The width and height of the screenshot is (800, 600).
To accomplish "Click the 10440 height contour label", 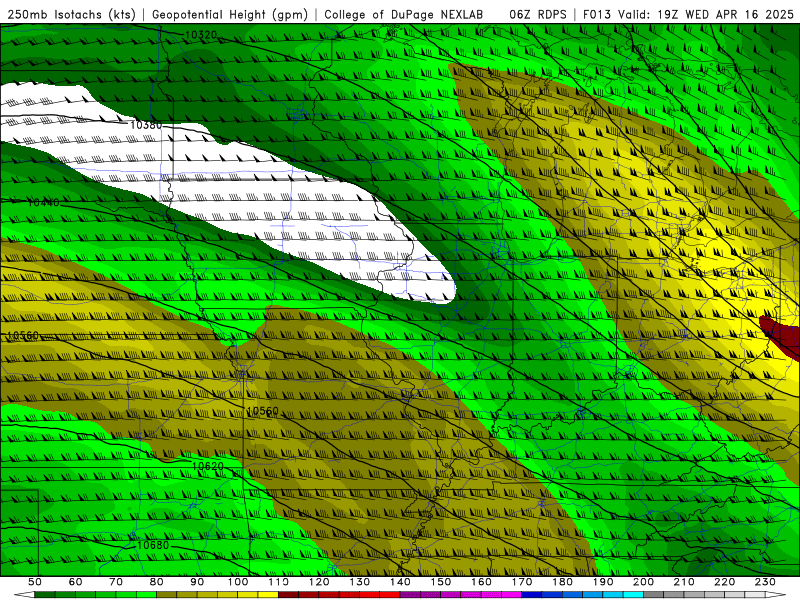I will [43, 203].
